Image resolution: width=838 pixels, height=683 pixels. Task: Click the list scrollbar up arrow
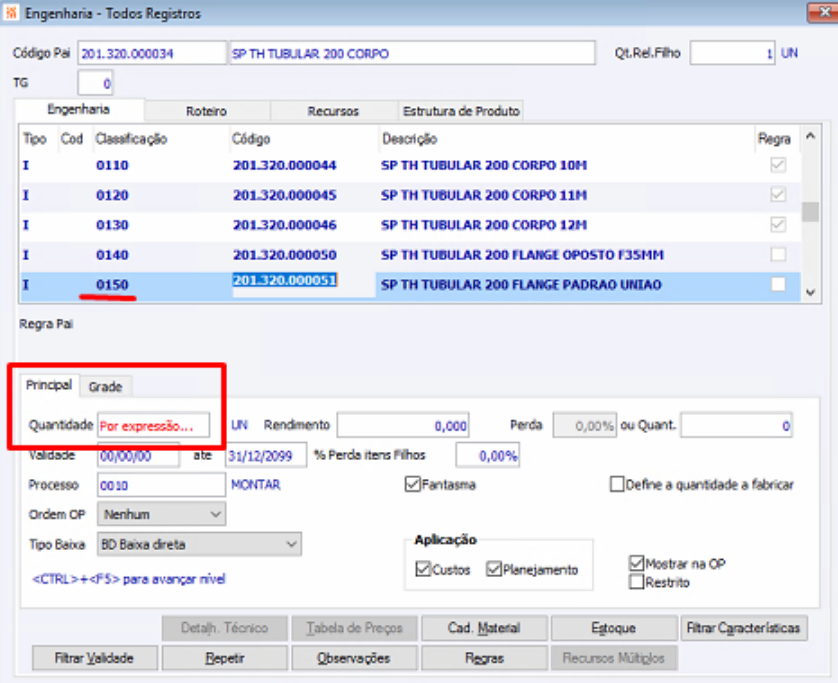point(810,136)
